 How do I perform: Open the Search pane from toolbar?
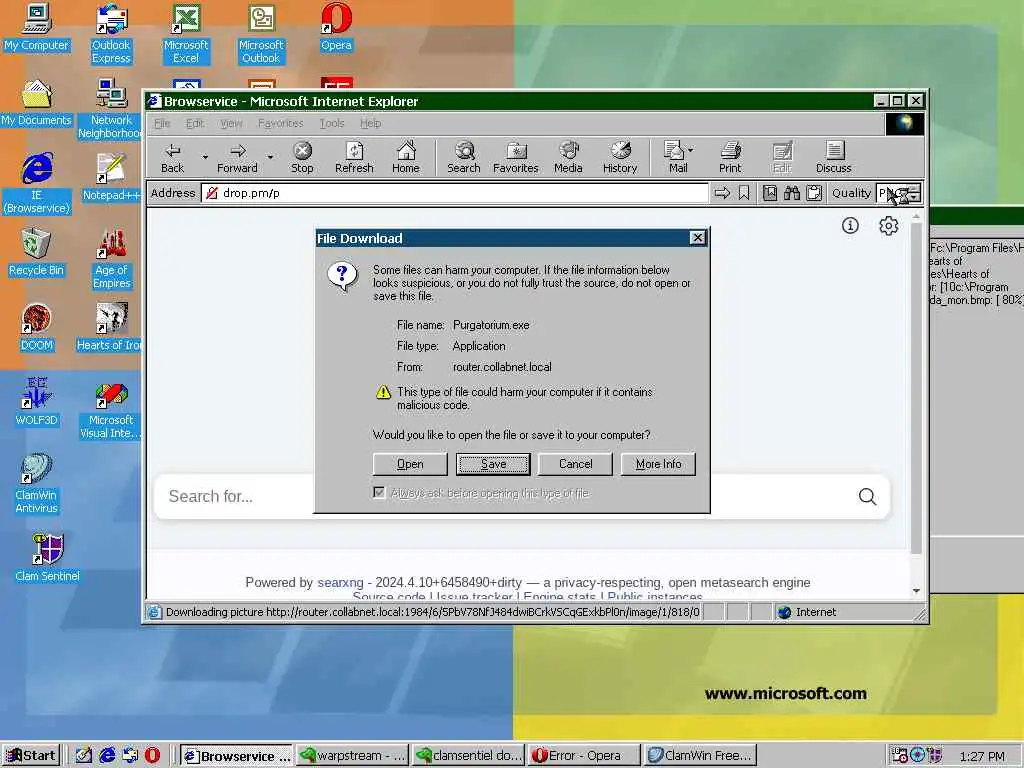click(464, 157)
